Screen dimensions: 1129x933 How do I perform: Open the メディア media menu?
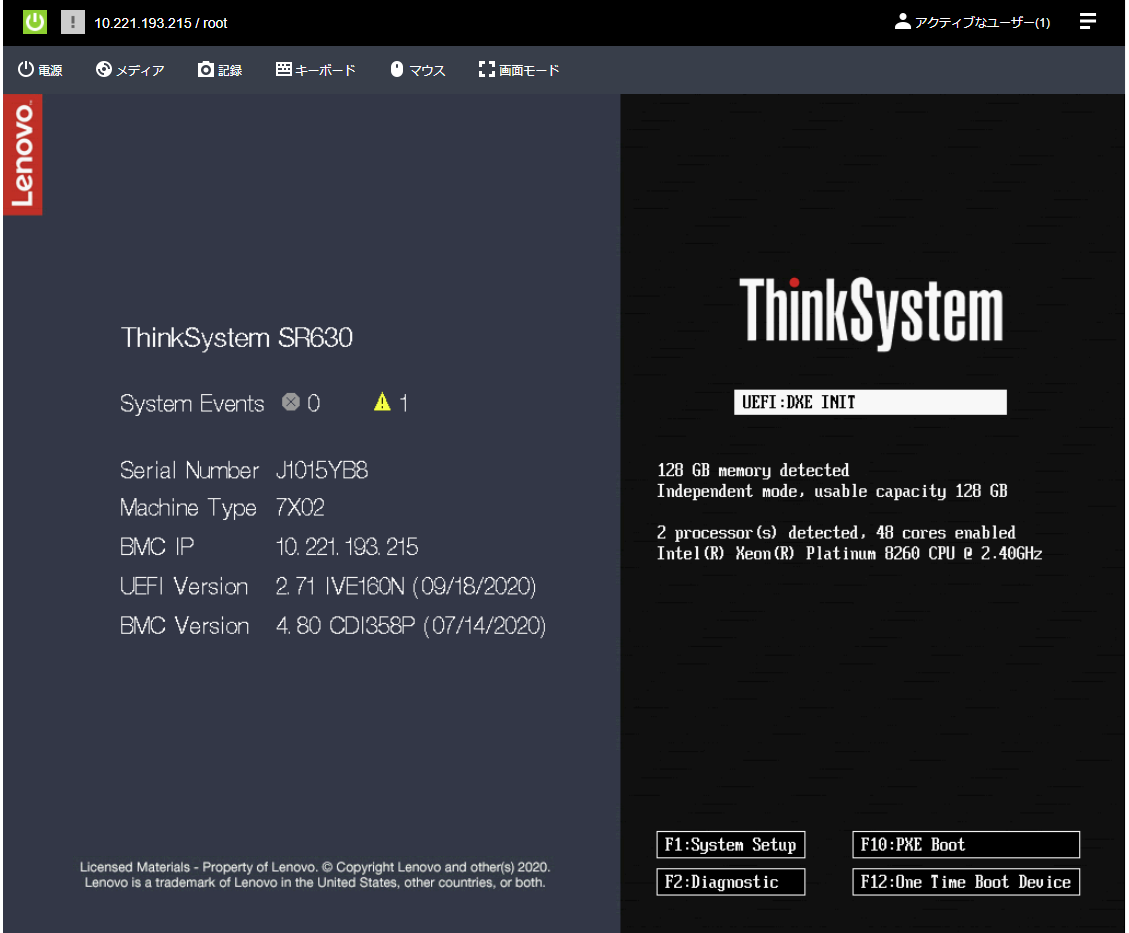(x=130, y=70)
